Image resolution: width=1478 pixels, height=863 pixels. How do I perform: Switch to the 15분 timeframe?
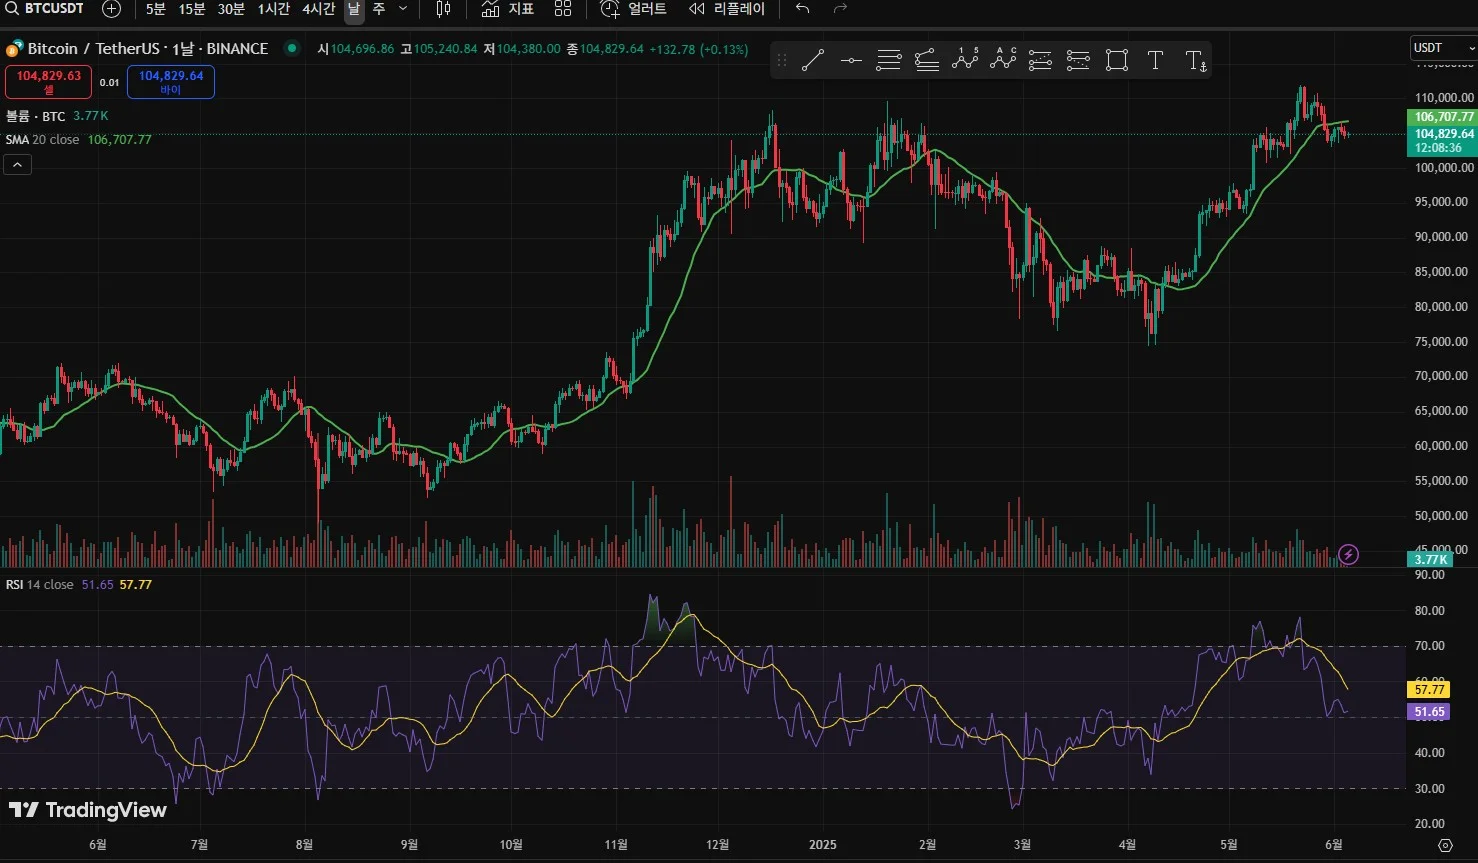(191, 9)
